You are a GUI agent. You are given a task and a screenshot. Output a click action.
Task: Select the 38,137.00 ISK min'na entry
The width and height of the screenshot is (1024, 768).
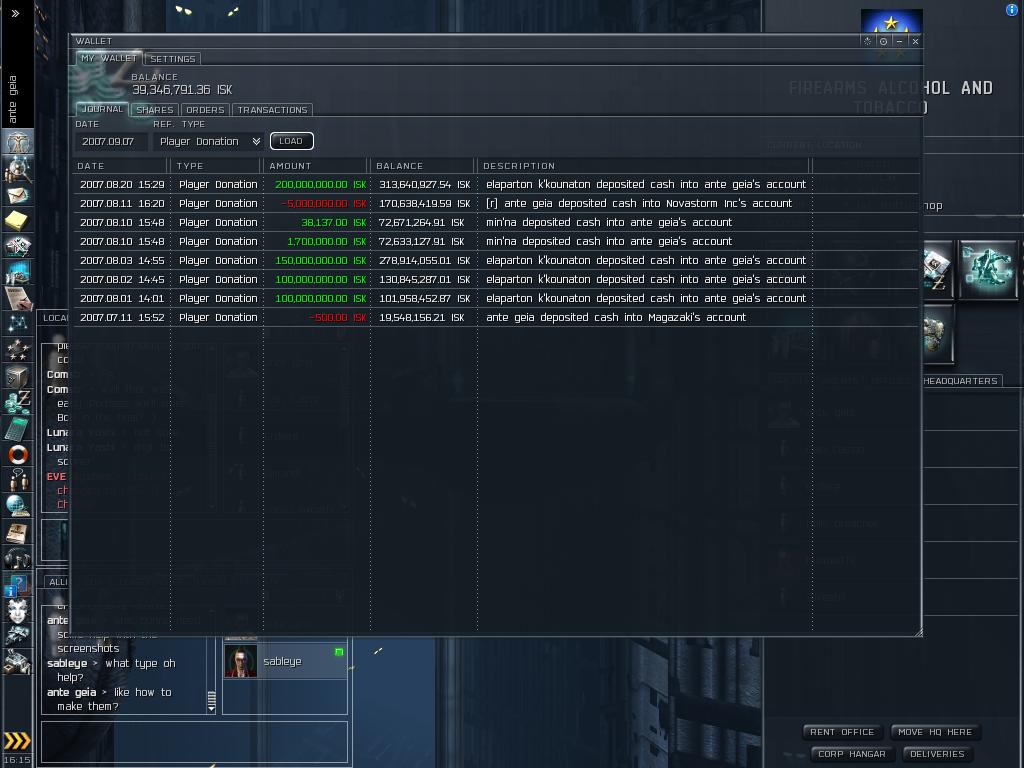pyautogui.click(x=496, y=222)
